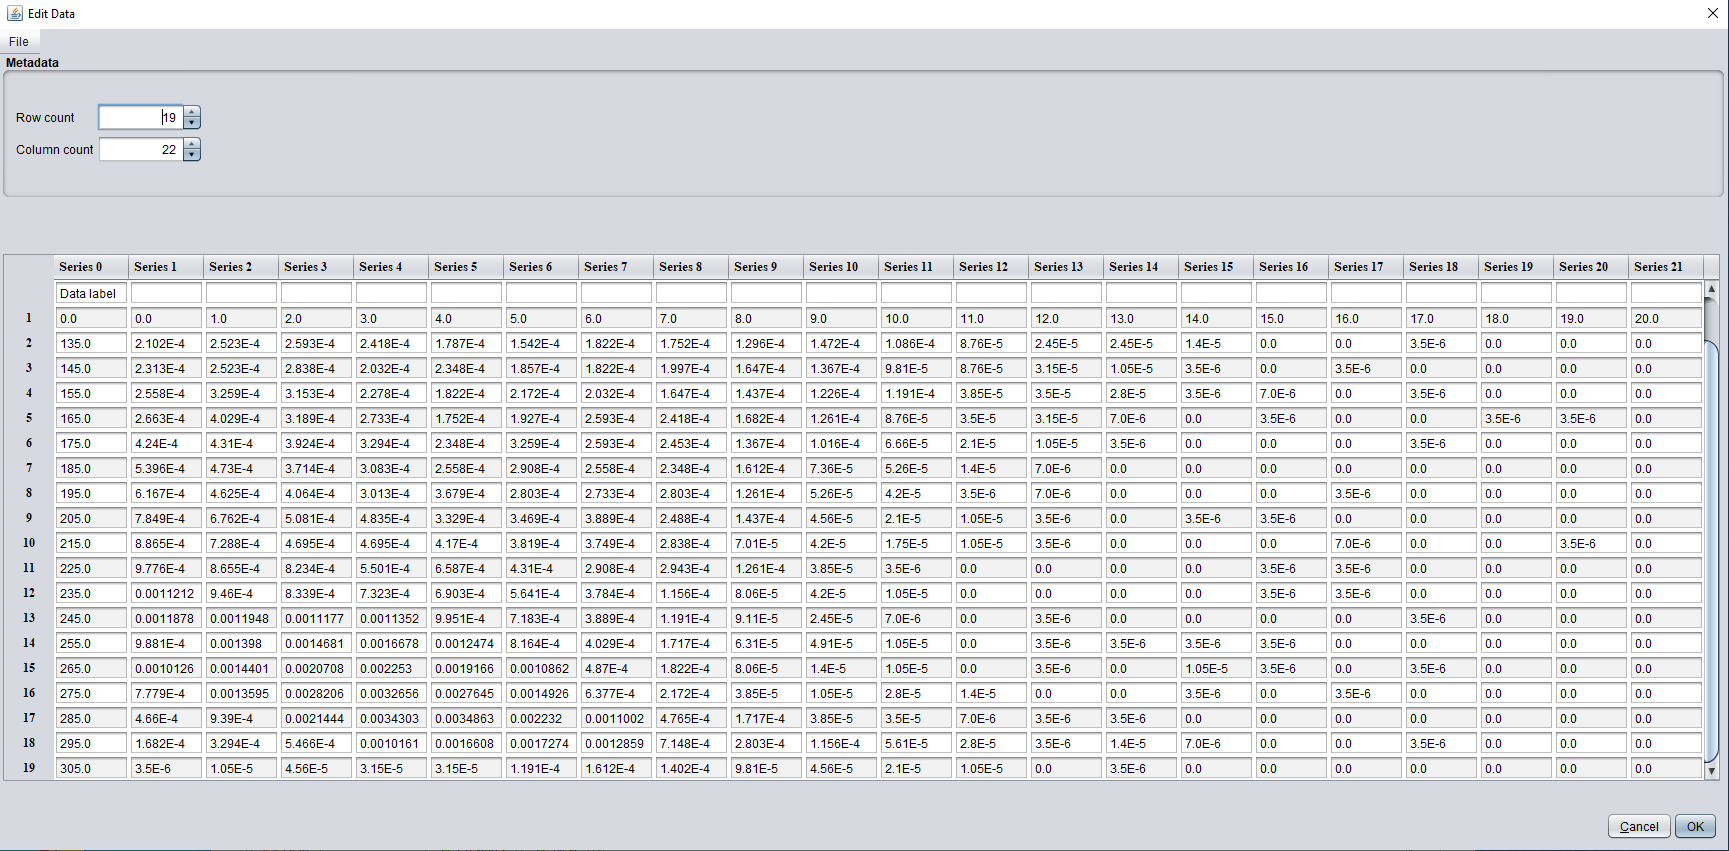Select cell '0.0012859' in row 18
Viewport: 1729px width, 851px height.
pos(616,744)
